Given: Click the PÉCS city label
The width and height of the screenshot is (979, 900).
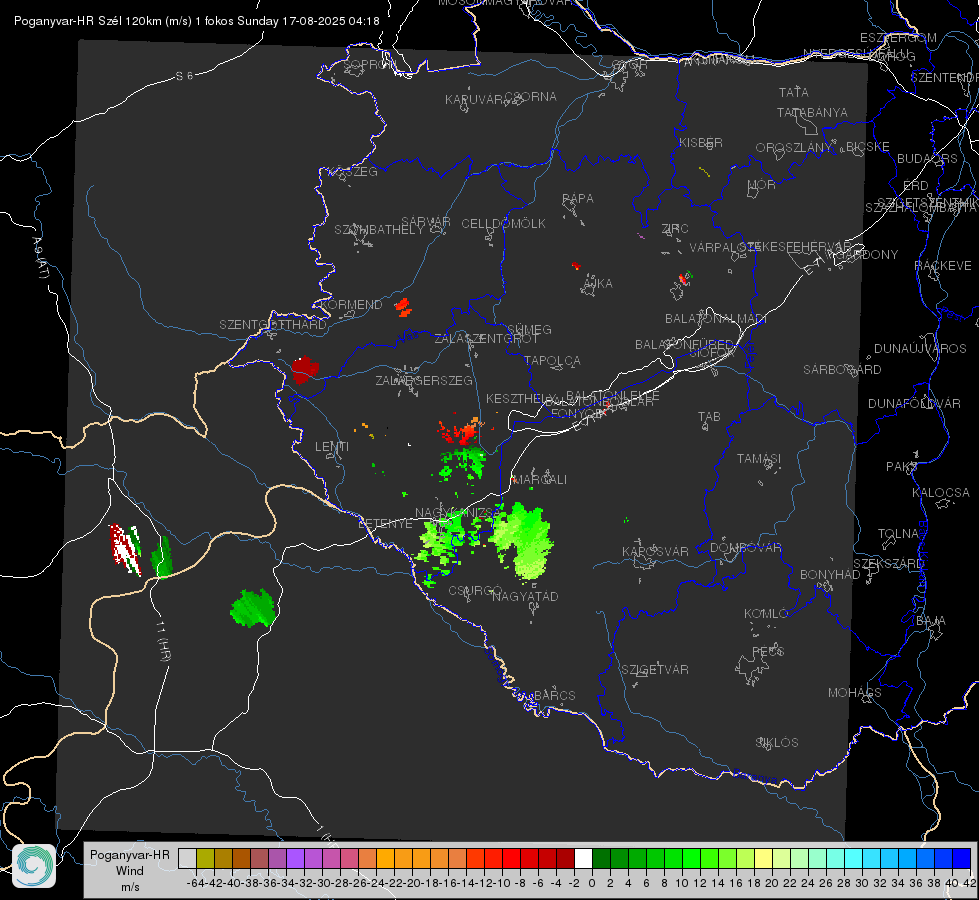Looking at the screenshot, I should click(x=767, y=651).
